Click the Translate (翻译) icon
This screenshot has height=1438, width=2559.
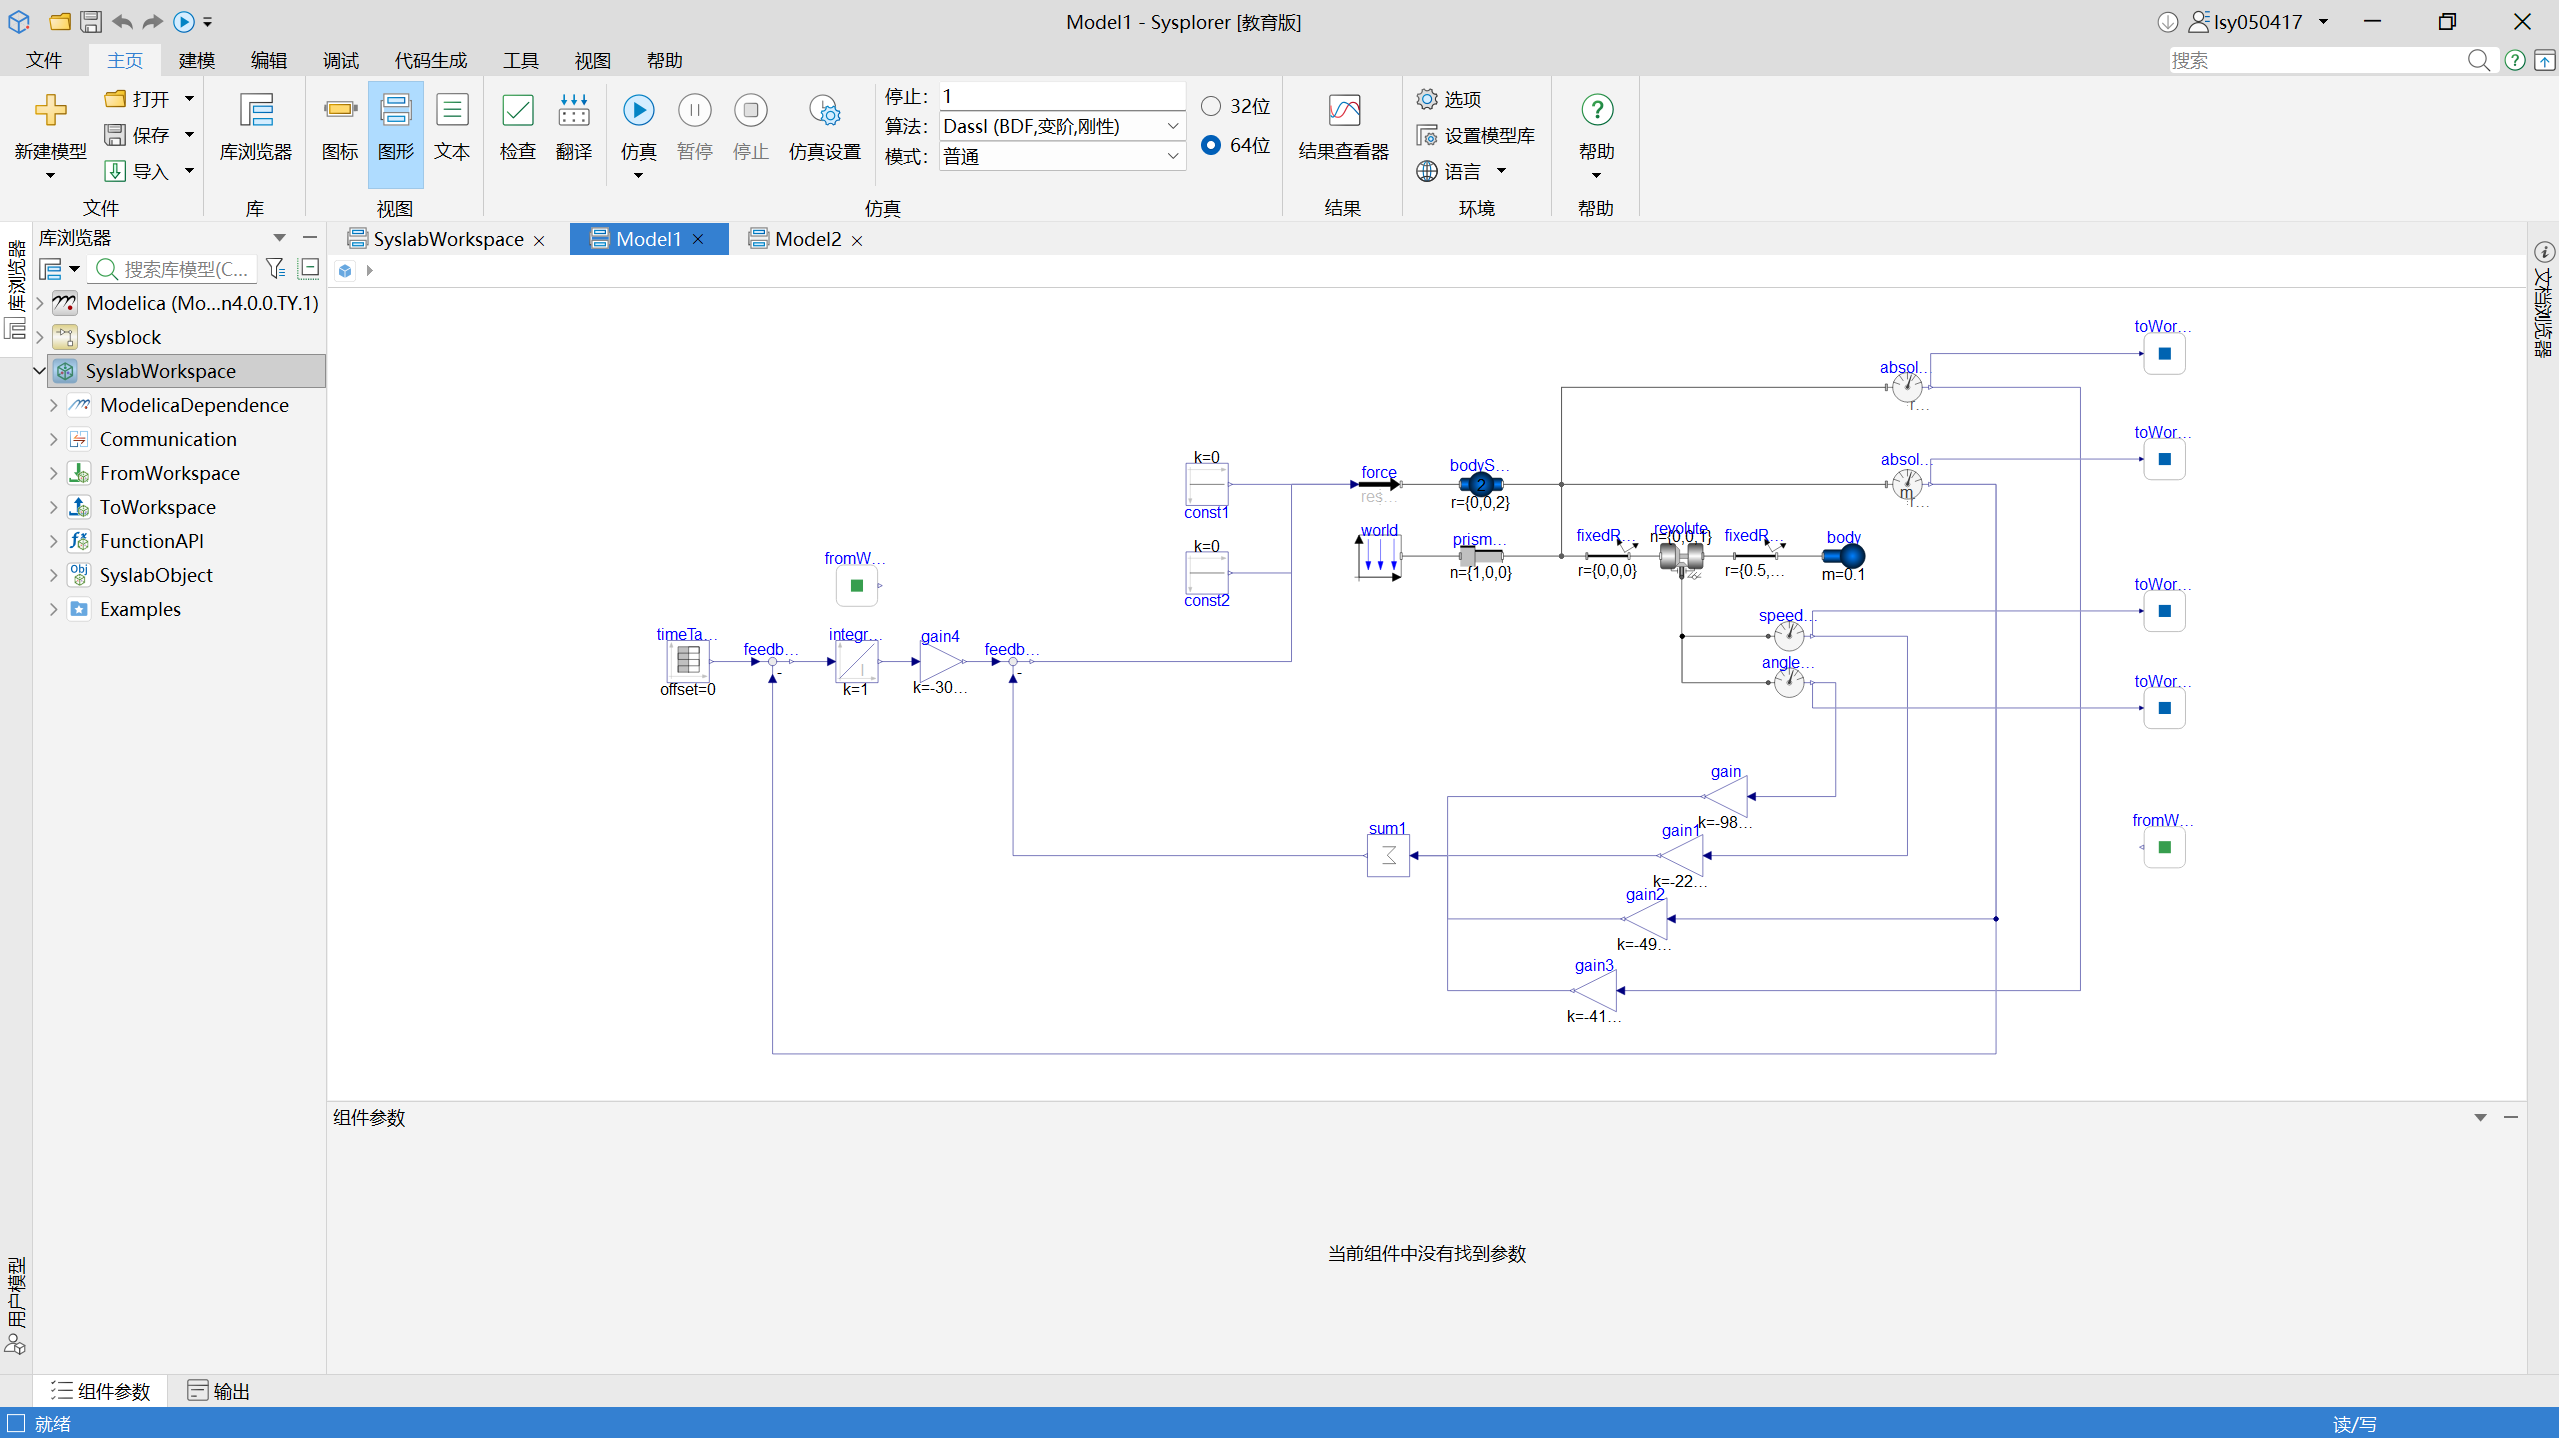pyautogui.click(x=574, y=110)
